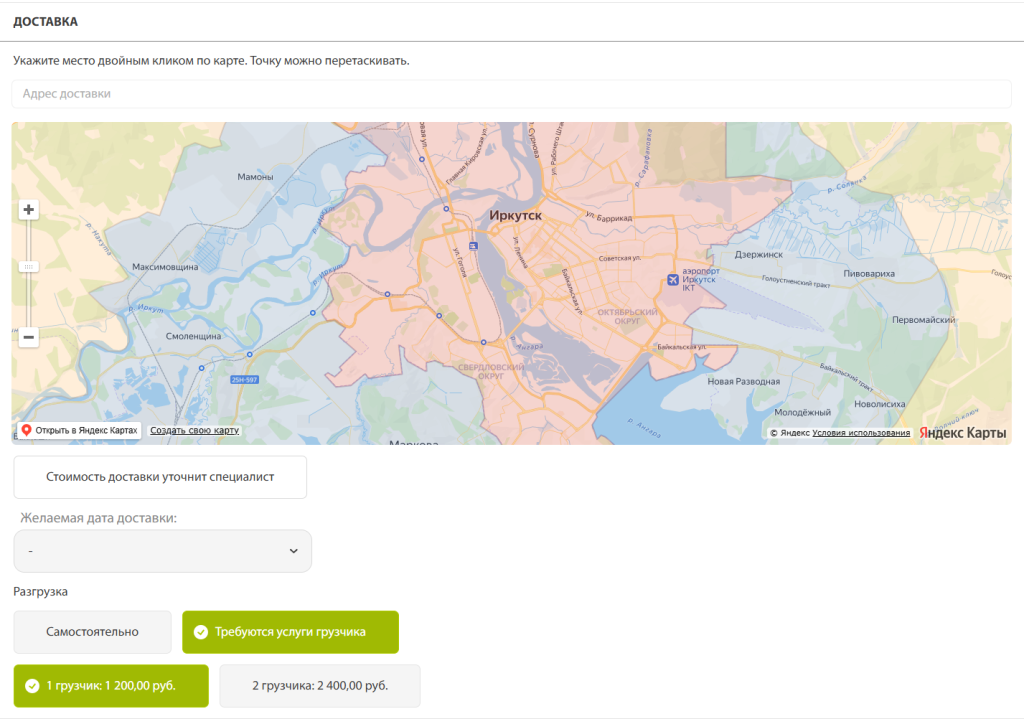The width and height of the screenshot is (1024, 719).
Task: Click Молодёжный label on map
Action: [803, 412]
